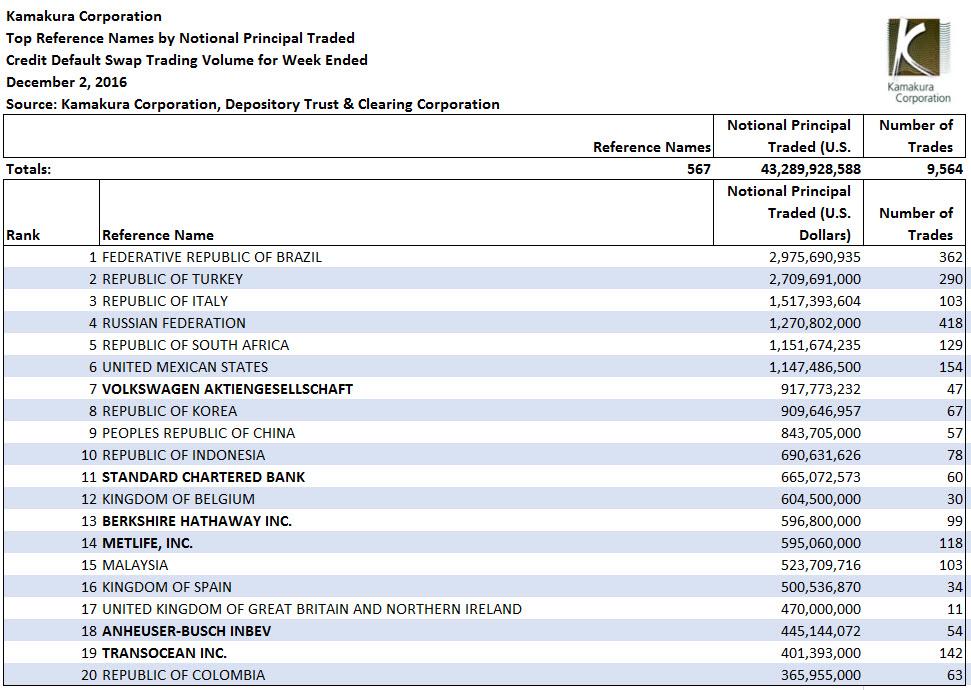Select total notional value 43,289,928,588
The height and width of the screenshot is (690, 971).
(x=811, y=169)
